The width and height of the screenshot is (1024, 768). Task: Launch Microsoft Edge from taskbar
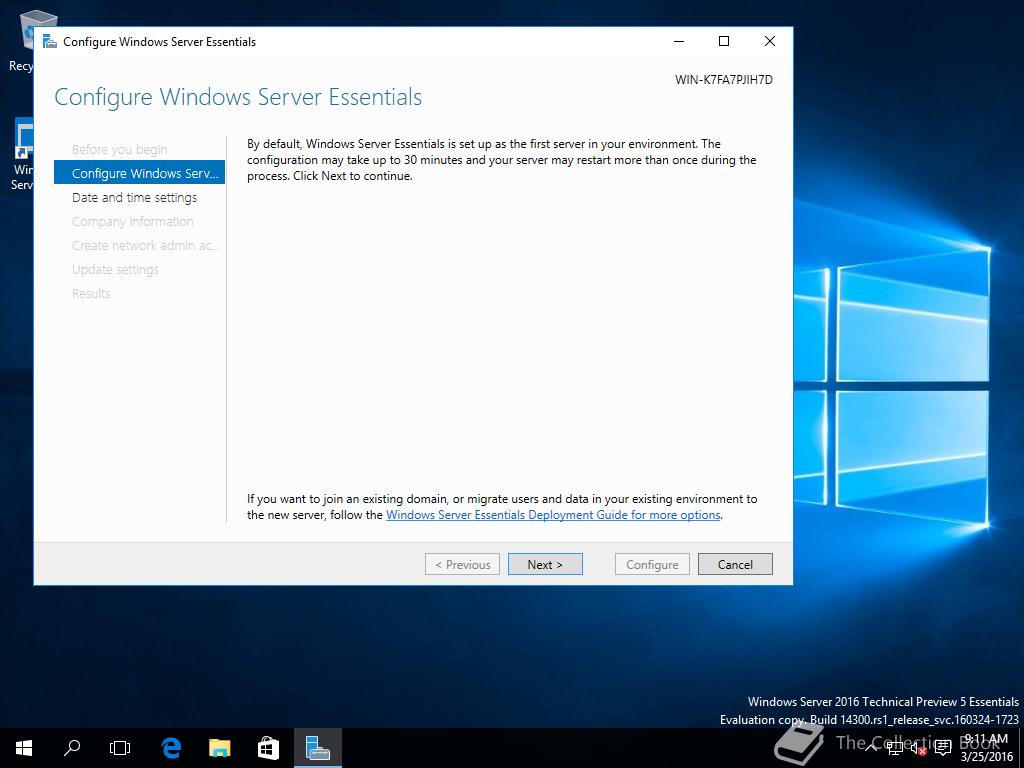[171, 748]
